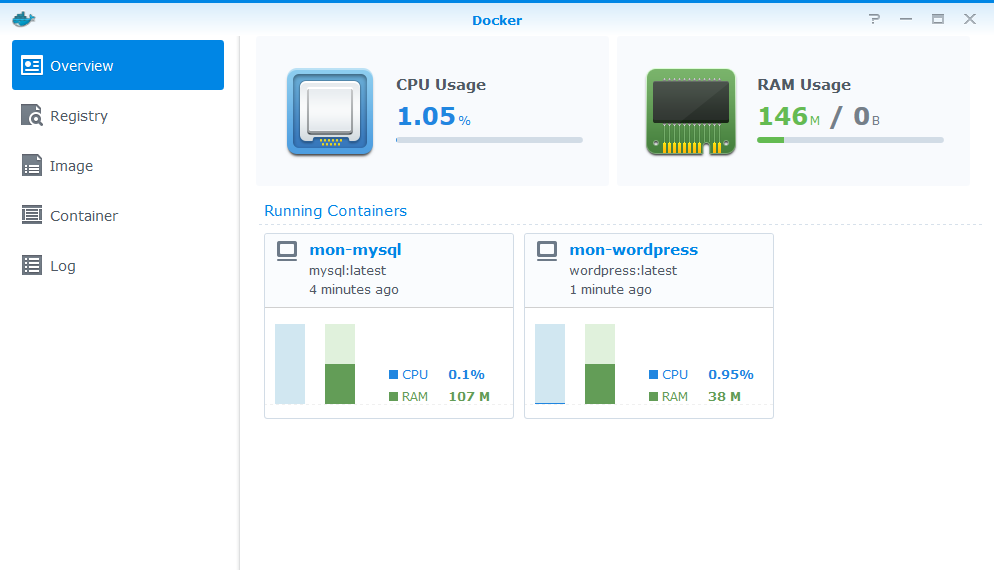Image resolution: width=994 pixels, height=570 pixels.
Task: Click the Image list icon
Action: click(32, 166)
